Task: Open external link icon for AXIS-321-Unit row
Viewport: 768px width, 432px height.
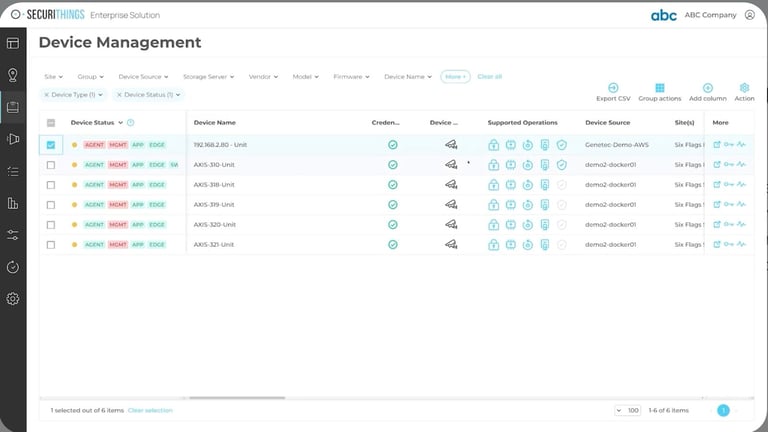Action: [717, 244]
